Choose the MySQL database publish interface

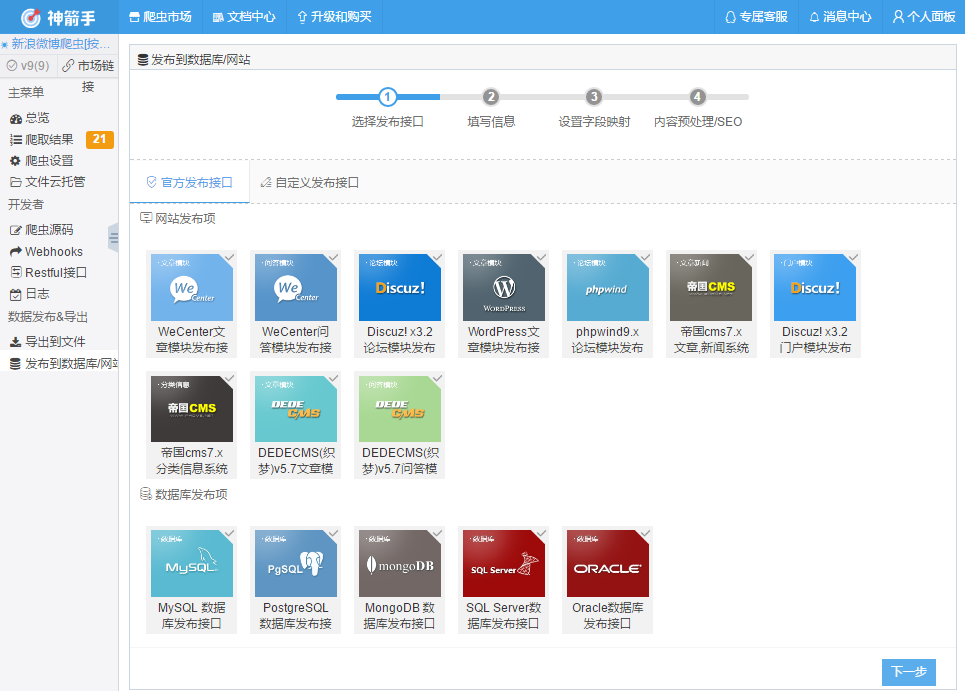click(192, 564)
